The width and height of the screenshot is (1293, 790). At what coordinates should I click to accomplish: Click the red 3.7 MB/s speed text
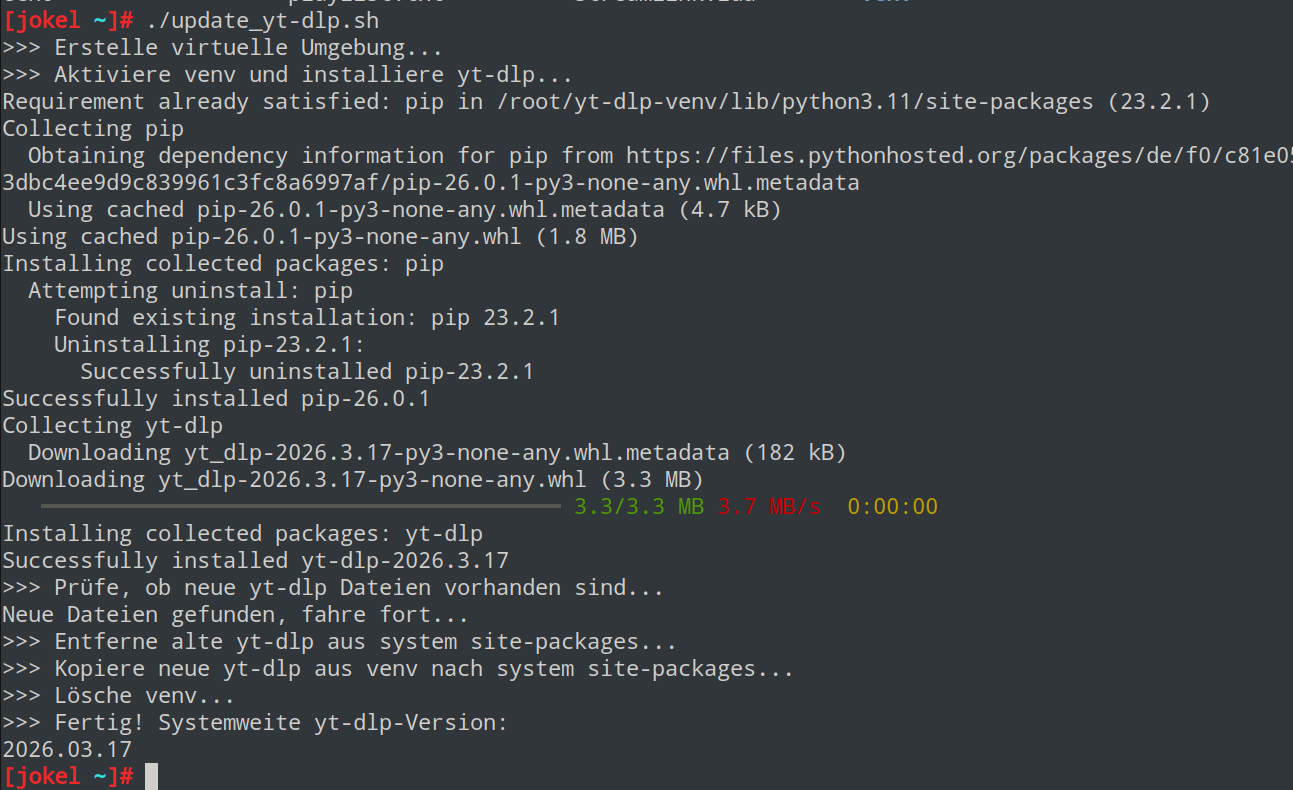click(x=769, y=507)
